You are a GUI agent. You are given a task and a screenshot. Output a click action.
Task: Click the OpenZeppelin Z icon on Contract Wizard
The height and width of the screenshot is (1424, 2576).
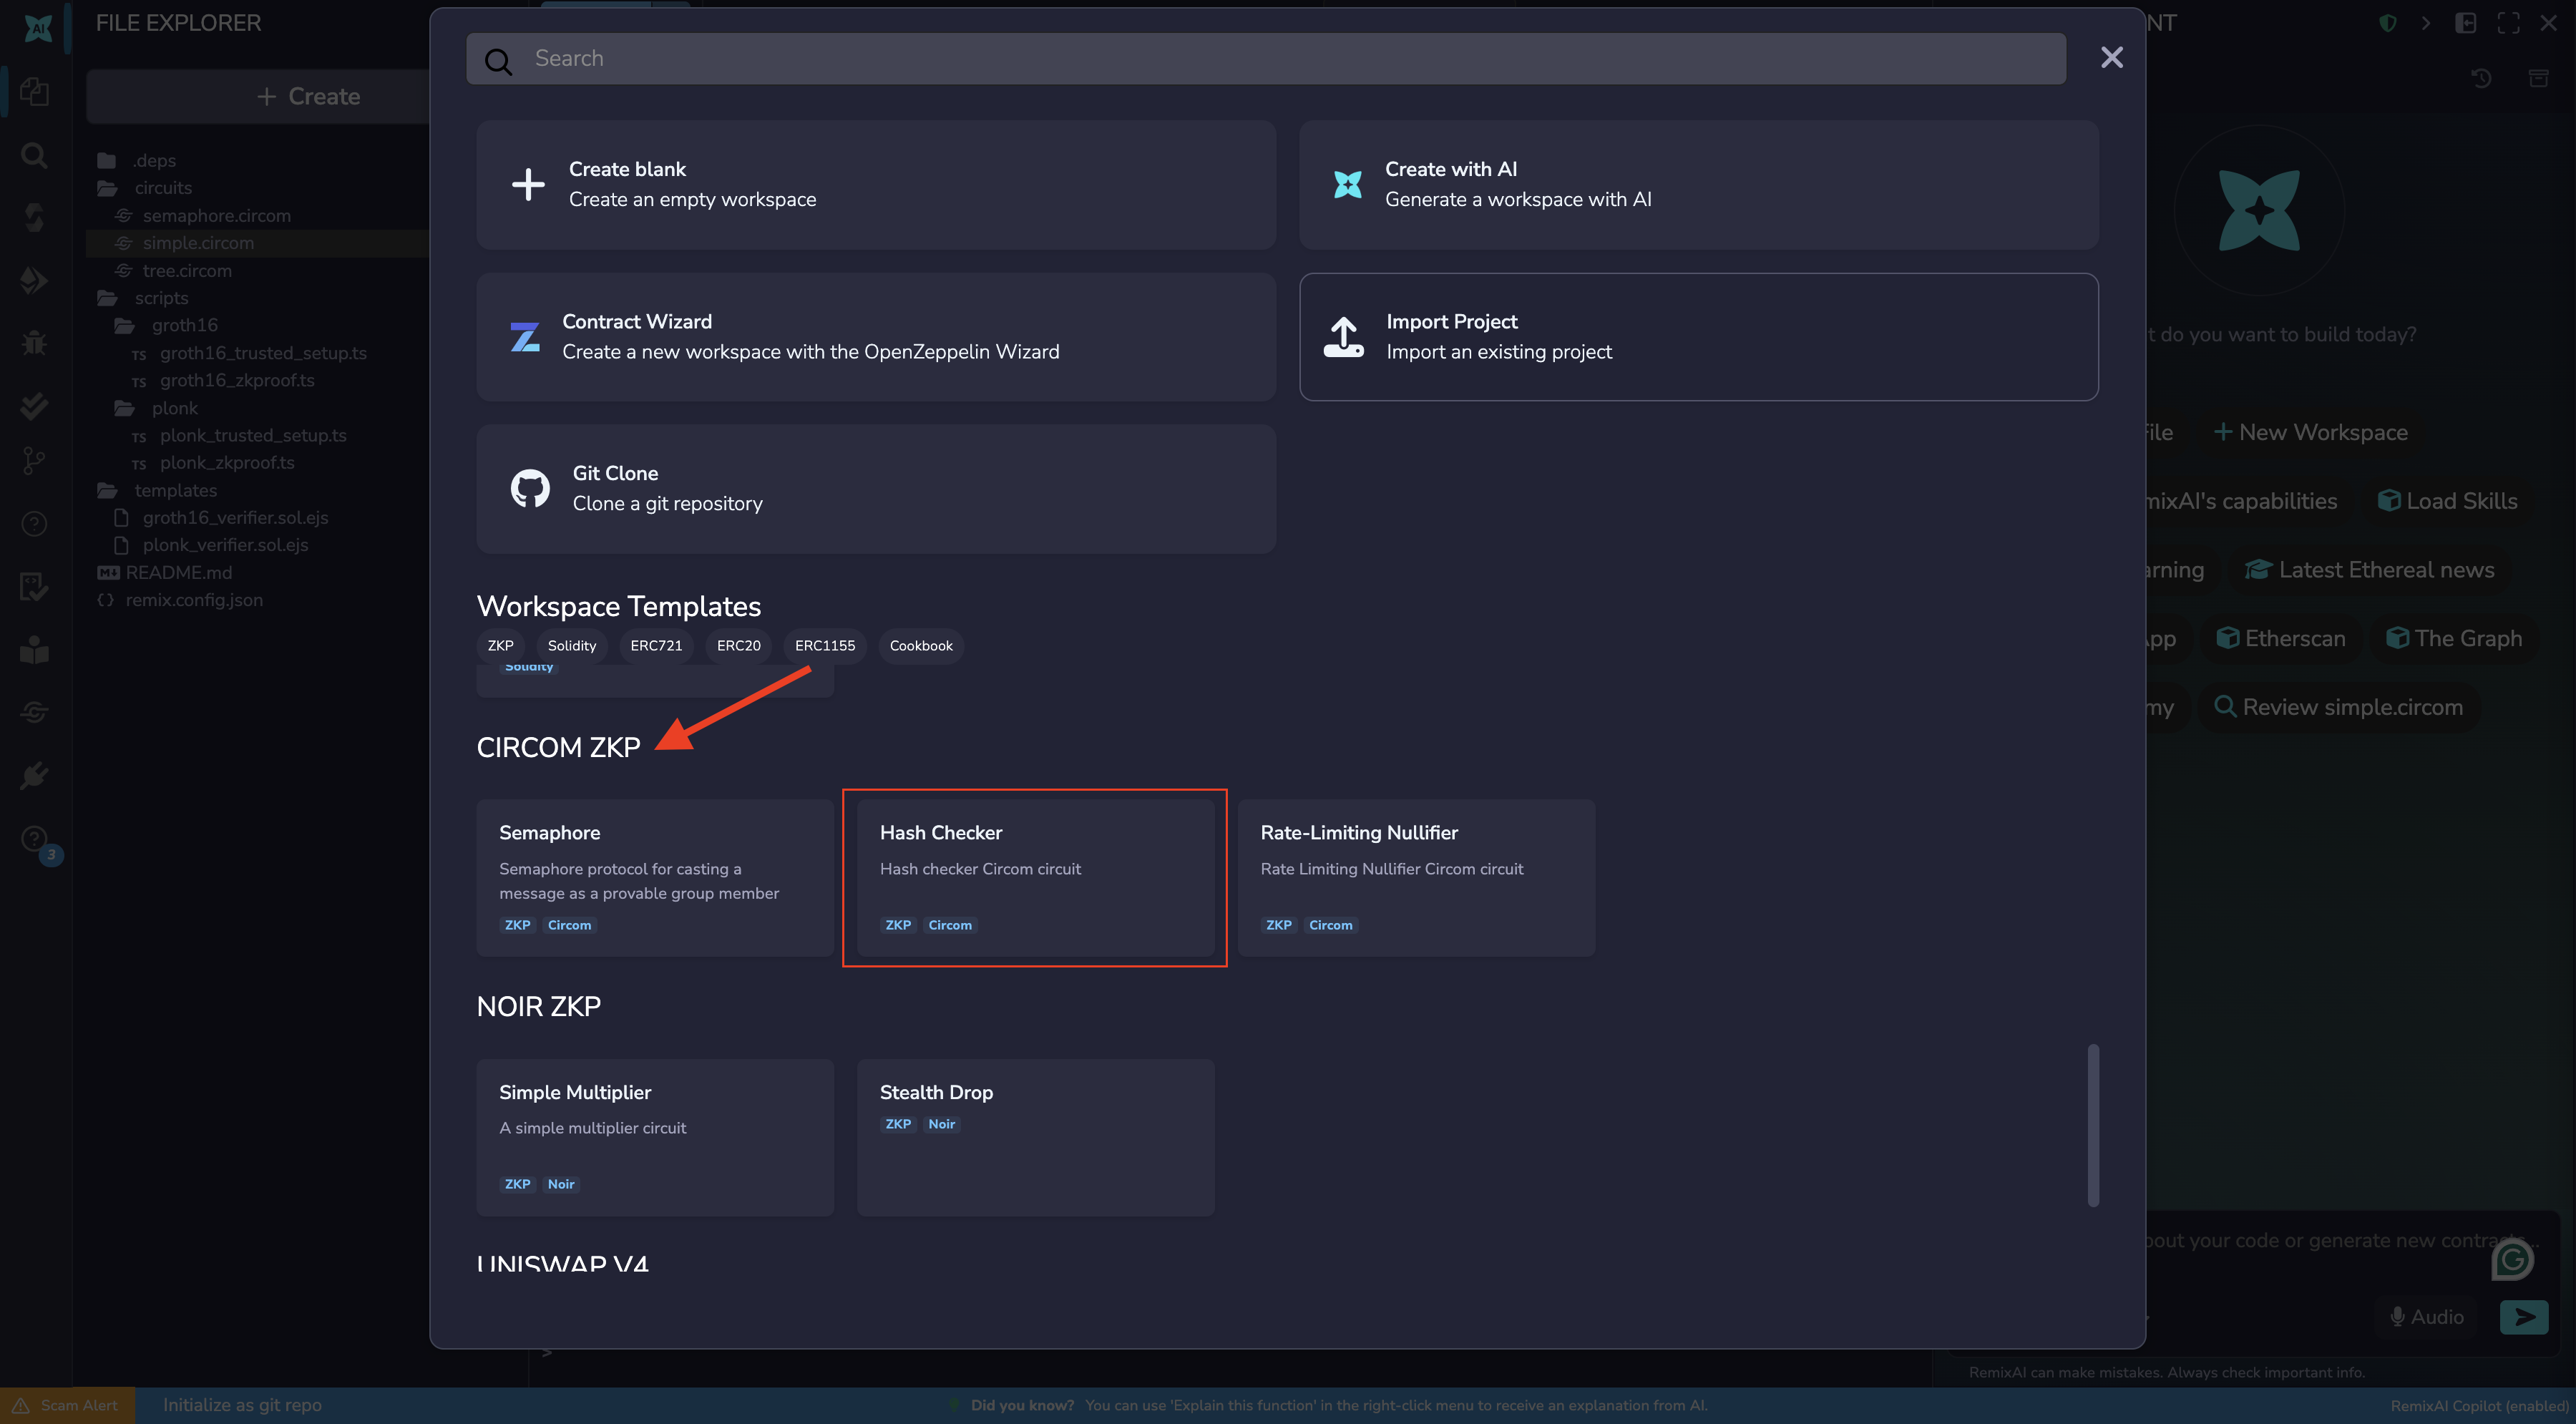tap(525, 337)
